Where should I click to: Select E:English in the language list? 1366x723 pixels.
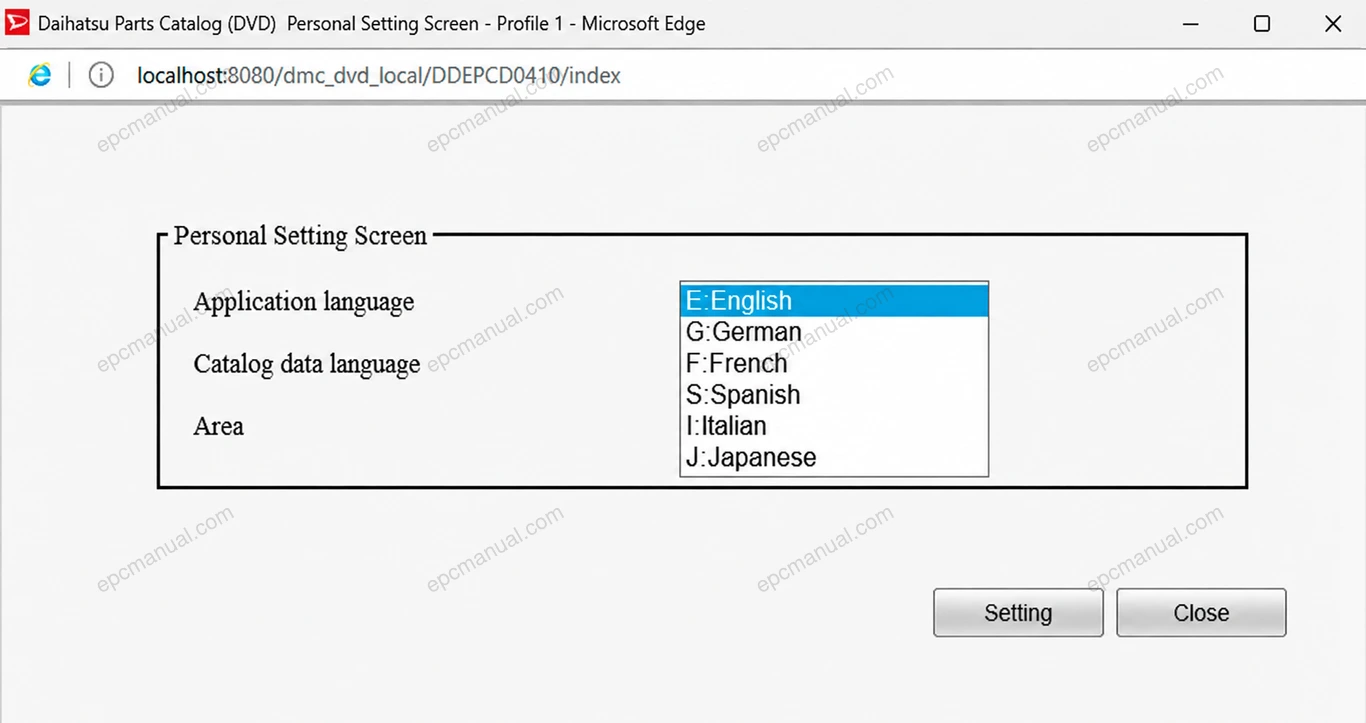(834, 301)
